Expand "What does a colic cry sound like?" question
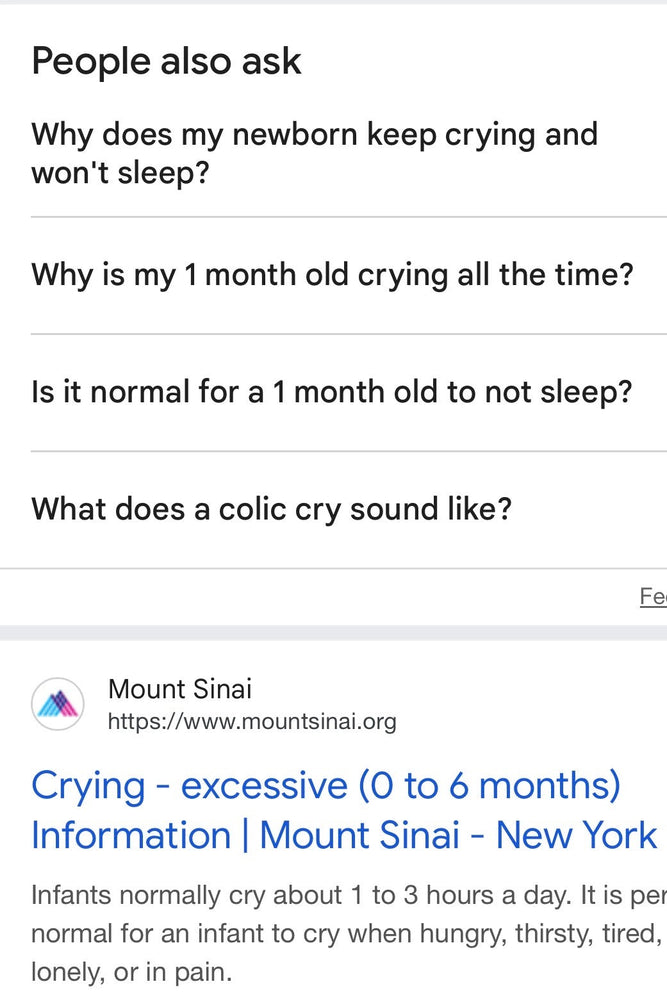Screen dimensions: 667x1000 [x=272, y=509]
